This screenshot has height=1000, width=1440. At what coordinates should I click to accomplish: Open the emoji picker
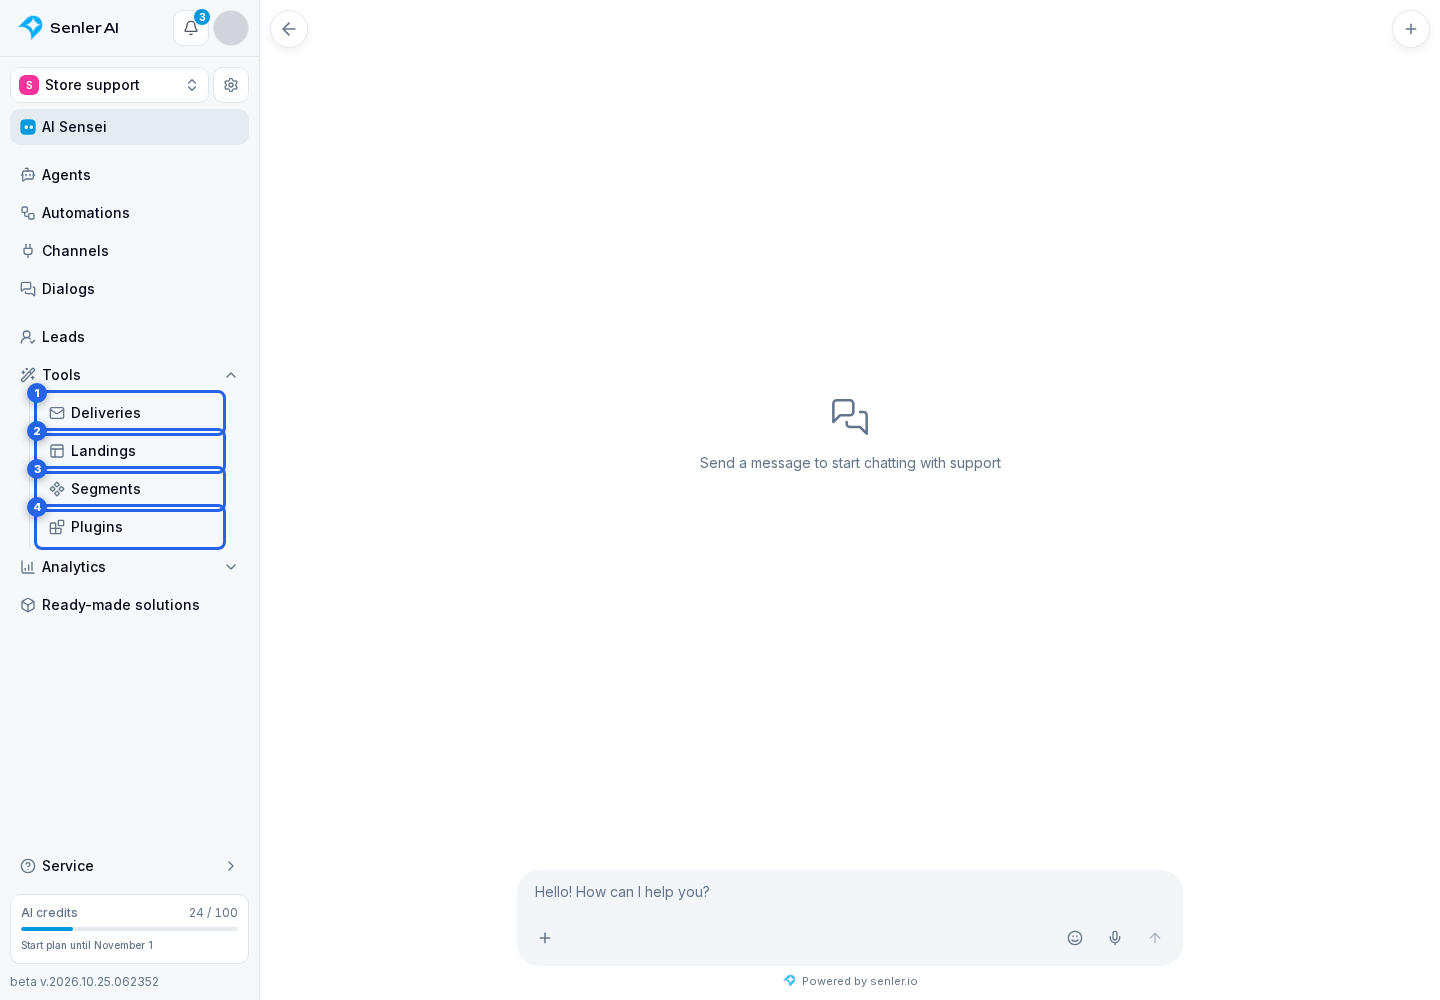[1075, 938]
